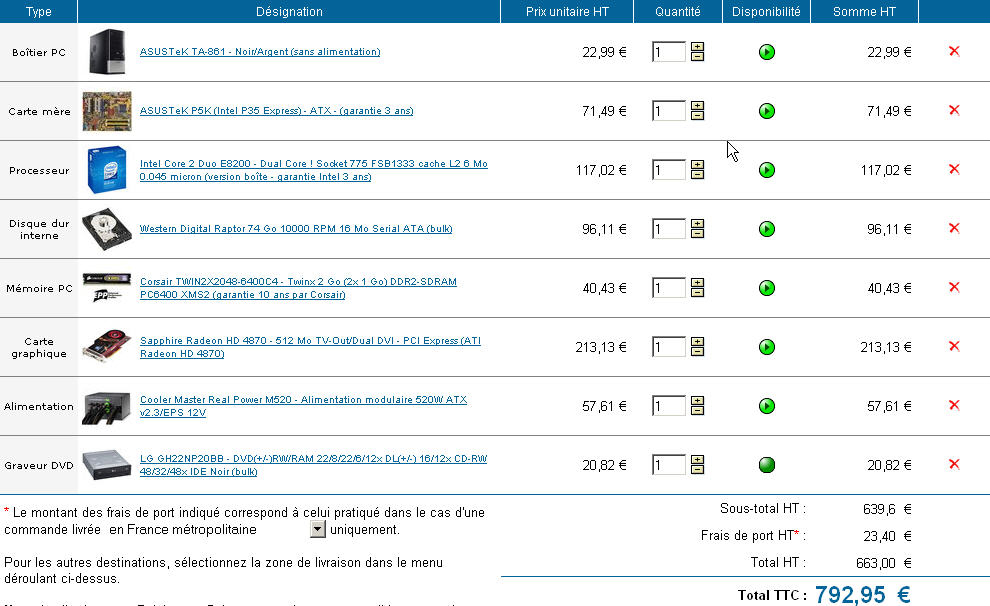Click availability icon for Corsair memory row
Viewport: 990px width, 606px height.
click(x=766, y=288)
